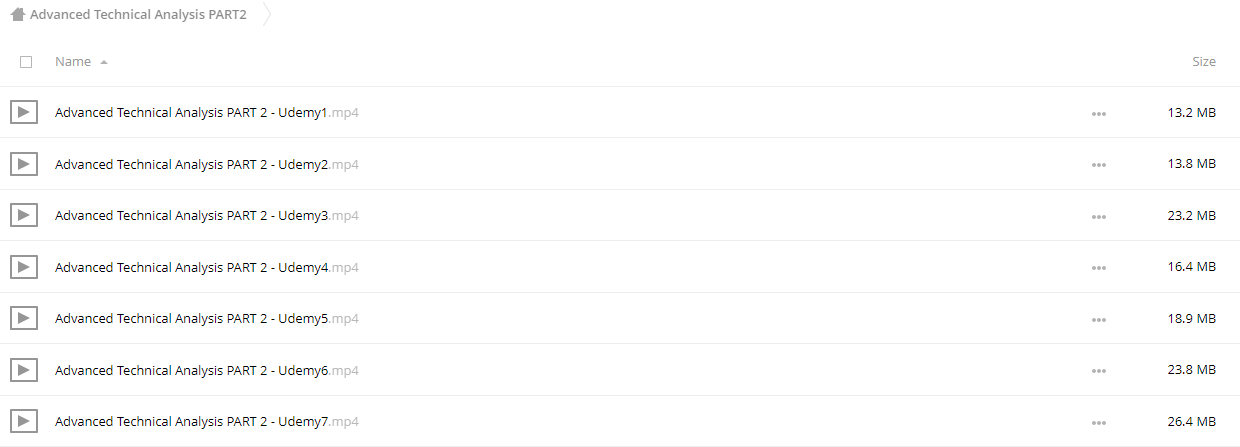Click the video play icon for Udemy3.mp4
The image size is (1240, 447).
point(24,215)
